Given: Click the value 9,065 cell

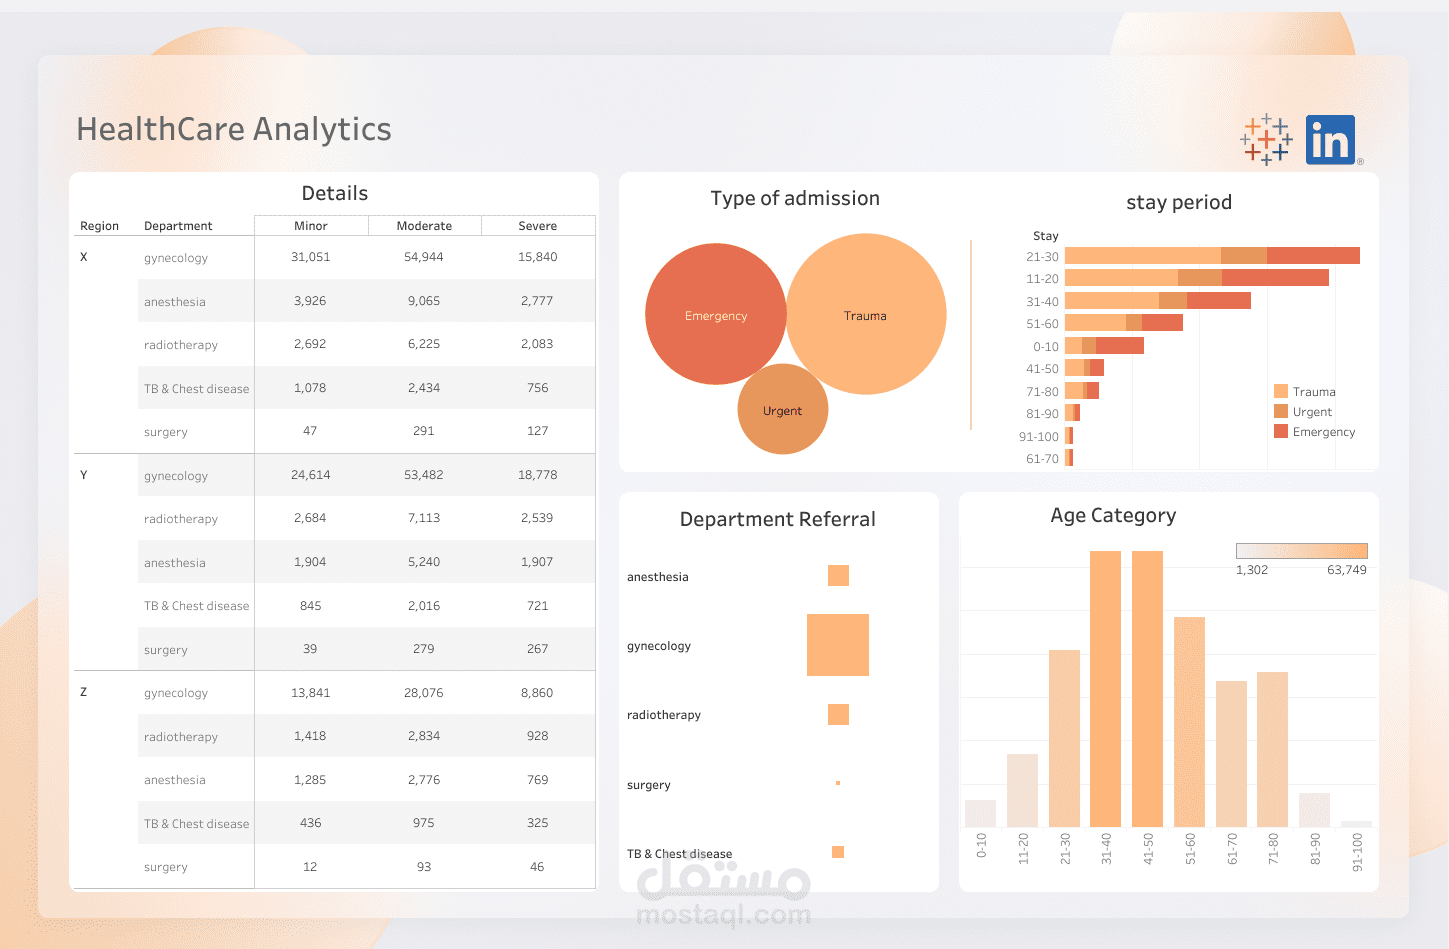Looking at the screenshot, I should pos(424,301).
